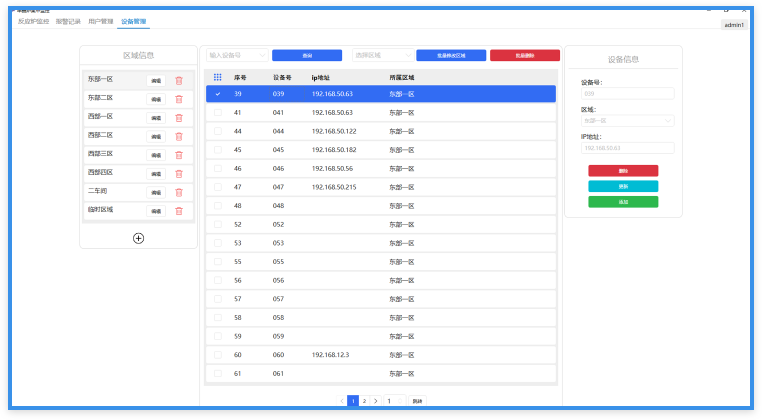Viewport: 762px width, 420px height.
Task: Open the 用户管理 tab
Action: click(x=100, y=20)
